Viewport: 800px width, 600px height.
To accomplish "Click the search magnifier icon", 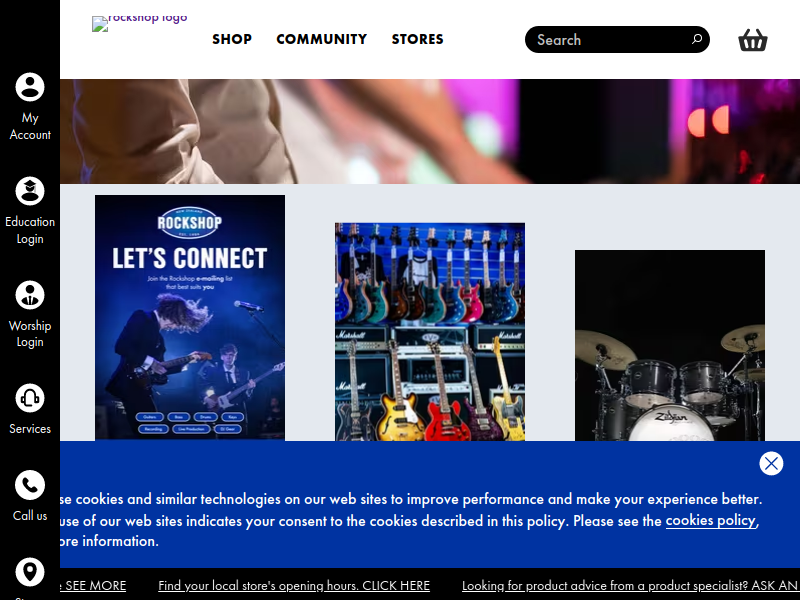I will [x=696, y=39].
